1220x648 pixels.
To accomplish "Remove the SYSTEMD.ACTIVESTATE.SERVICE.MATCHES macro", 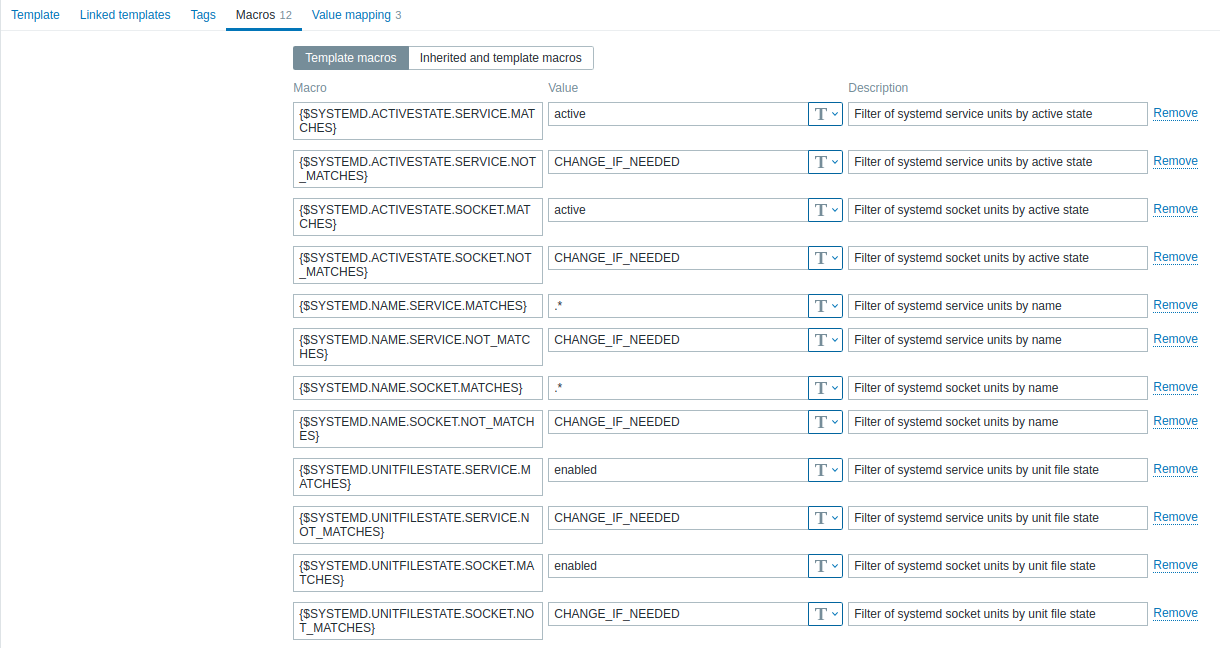I will coord(1175,113).
